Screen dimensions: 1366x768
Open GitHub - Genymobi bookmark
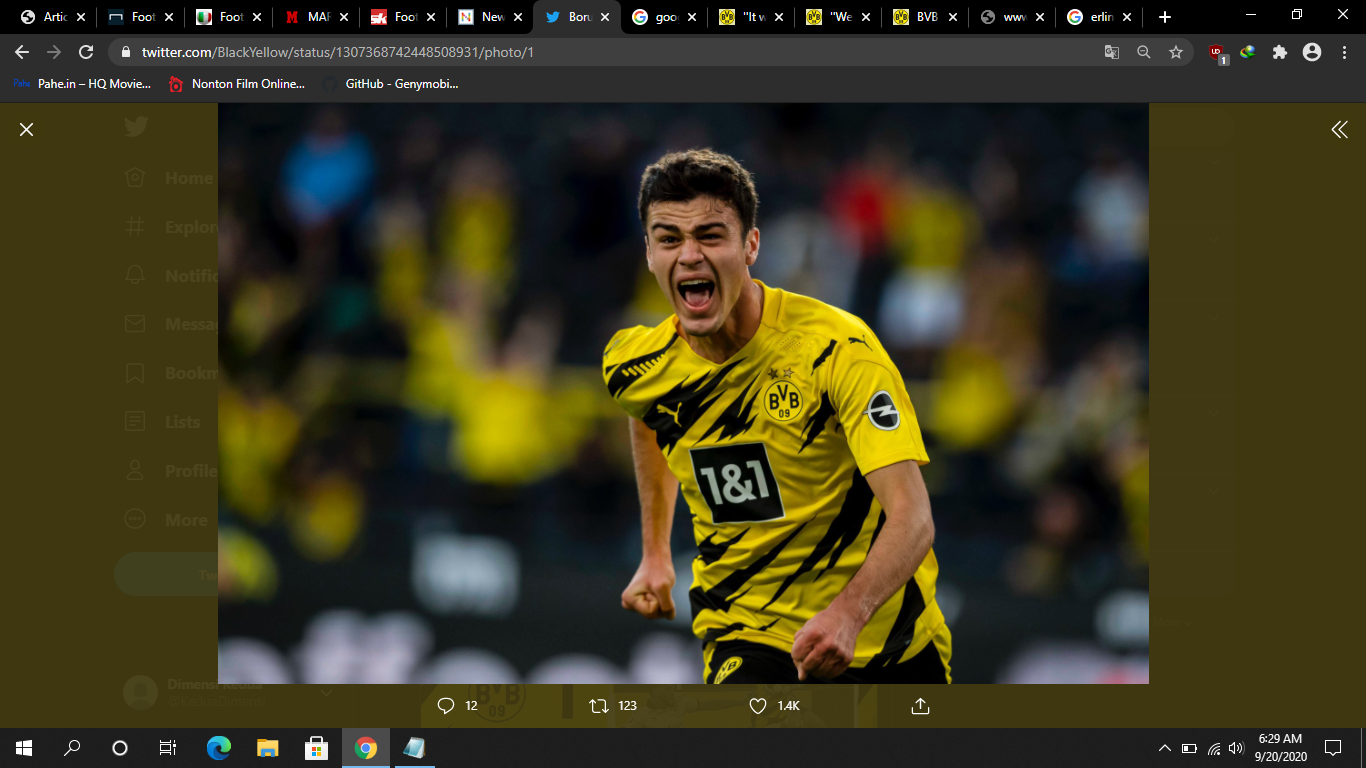click(391, 84)
